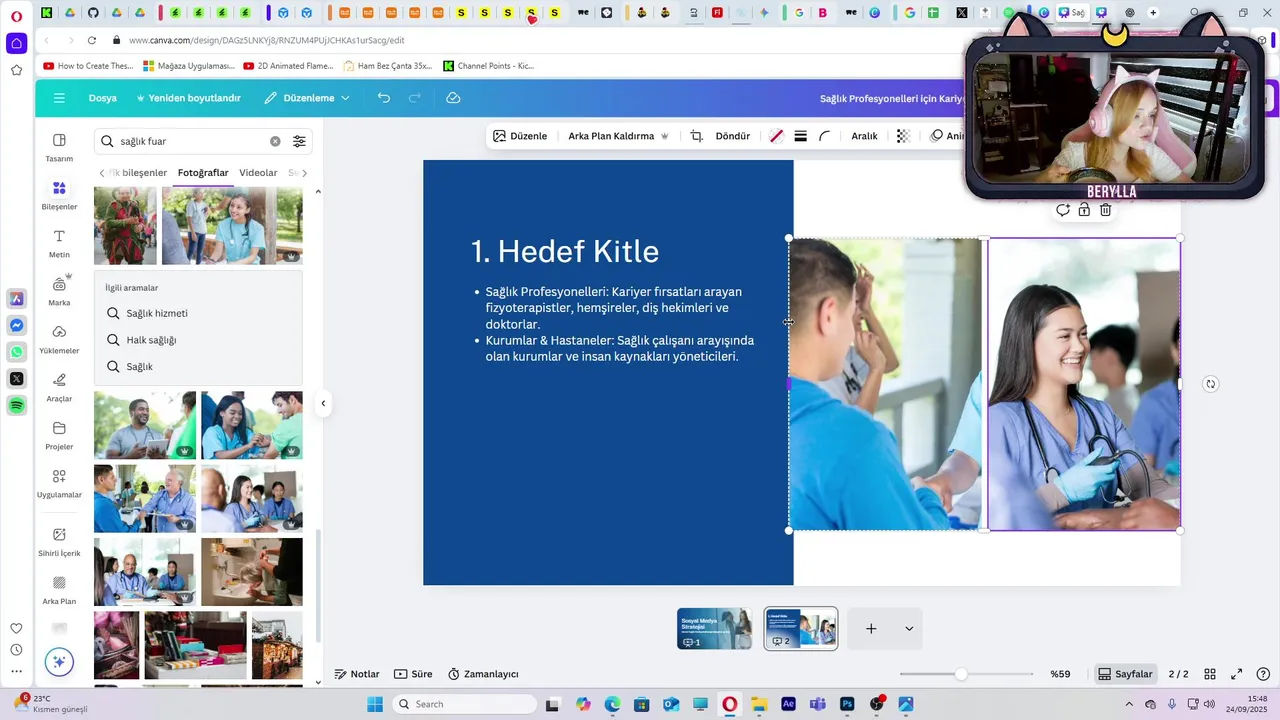
Task: Click the Windows taskbar Search box
Action: click(464, 704)
